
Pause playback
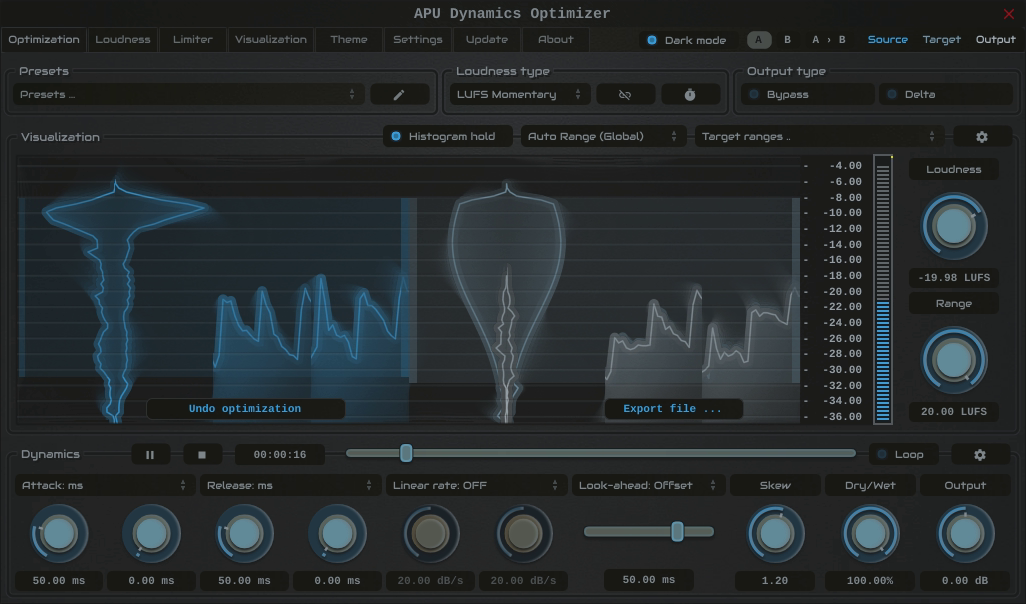(x=150, y=455)
